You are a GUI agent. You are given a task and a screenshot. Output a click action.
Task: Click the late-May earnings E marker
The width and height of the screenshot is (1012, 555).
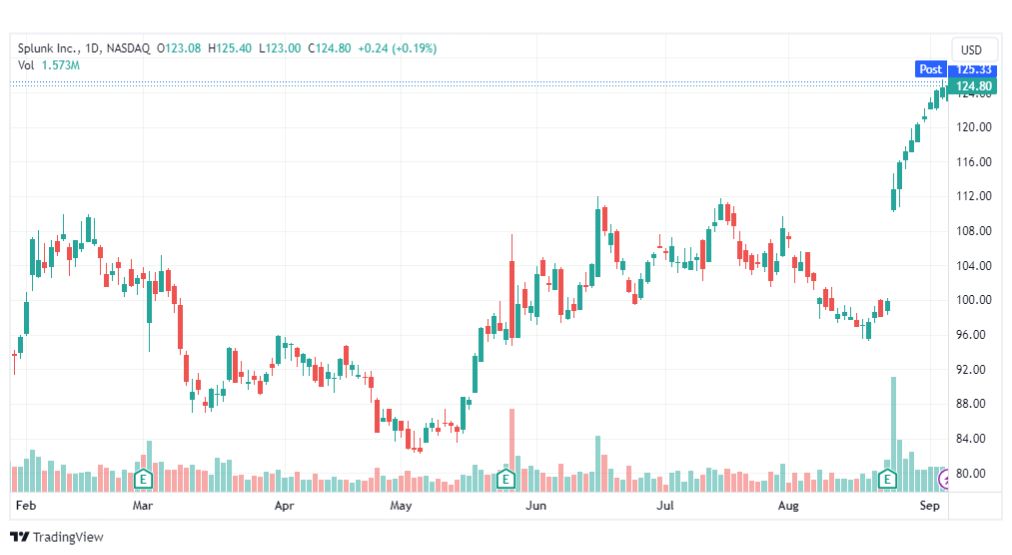[505, 479]
